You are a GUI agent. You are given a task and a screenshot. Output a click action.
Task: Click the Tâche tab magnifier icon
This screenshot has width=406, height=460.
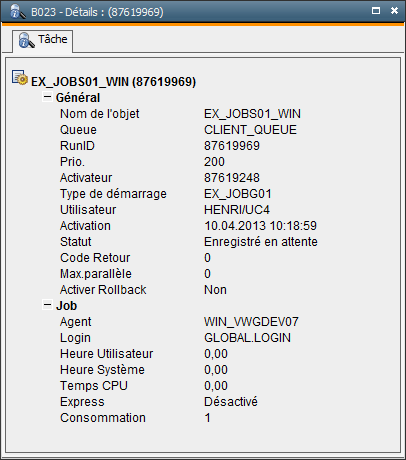point(26,40)
